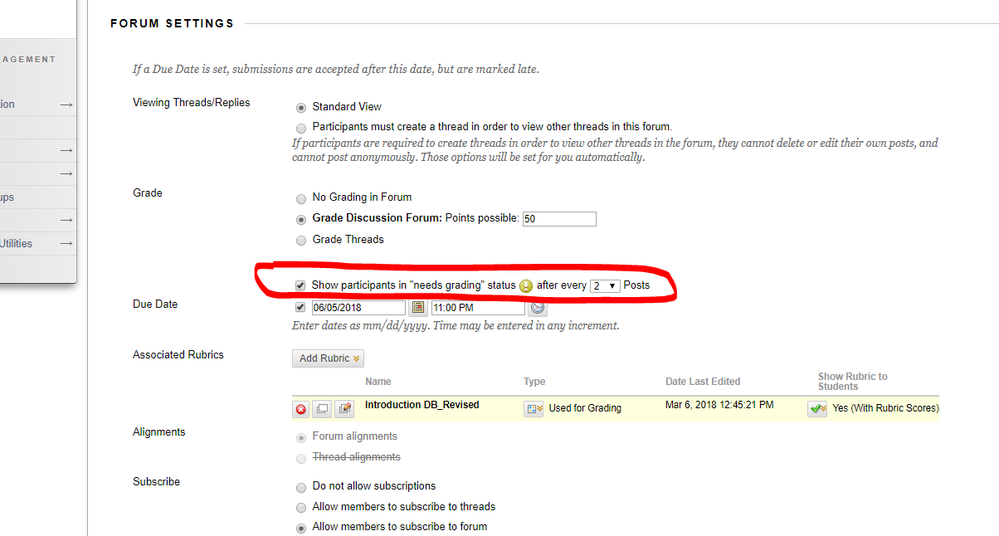
Task: Choose Do not allow subscriptions
Action: click(301, 487)
